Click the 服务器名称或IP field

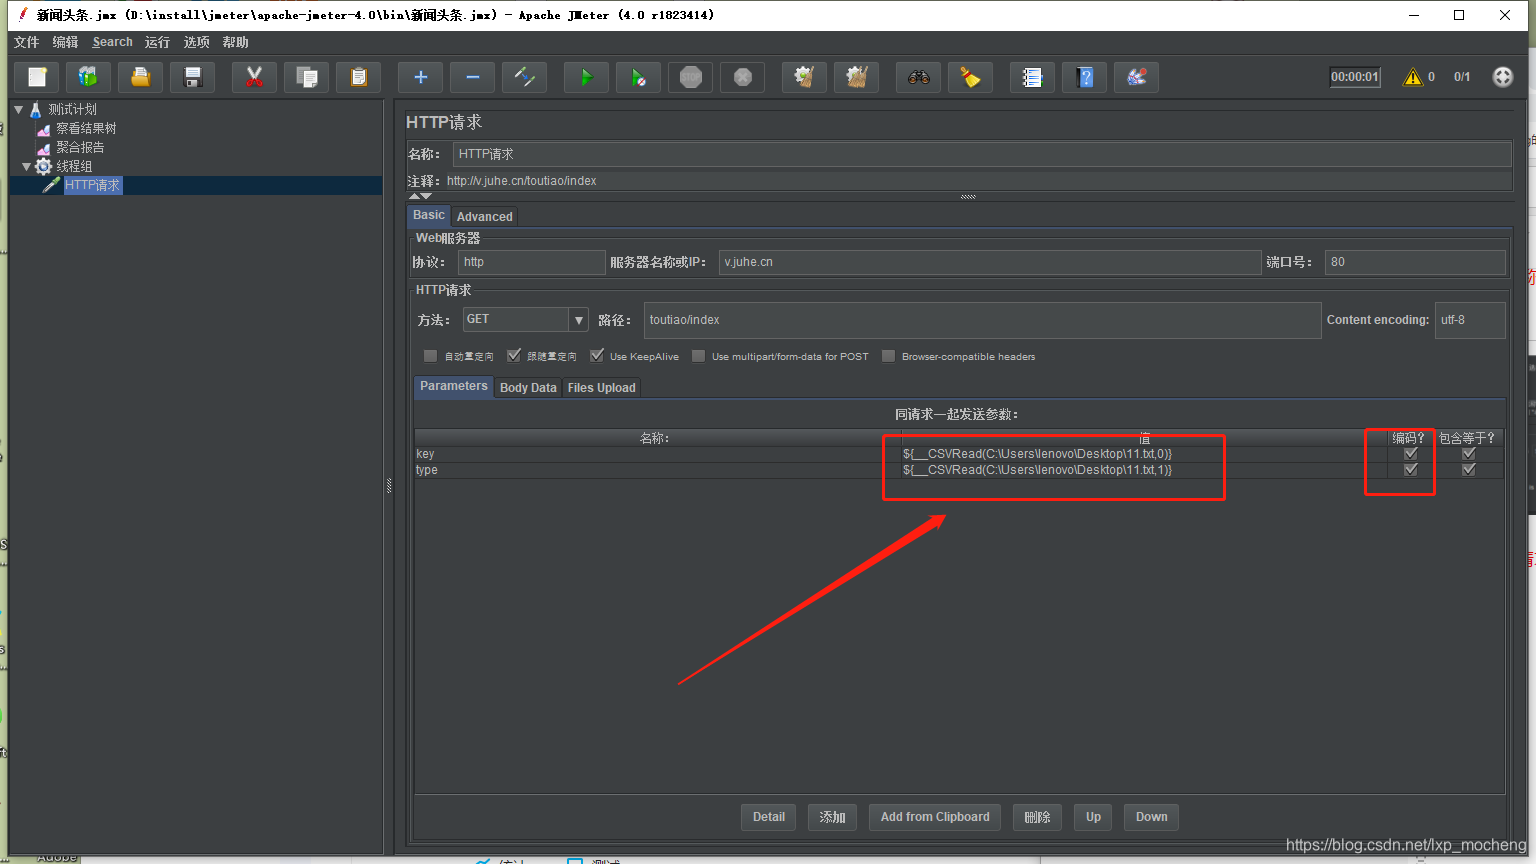[x=990, y=262]
